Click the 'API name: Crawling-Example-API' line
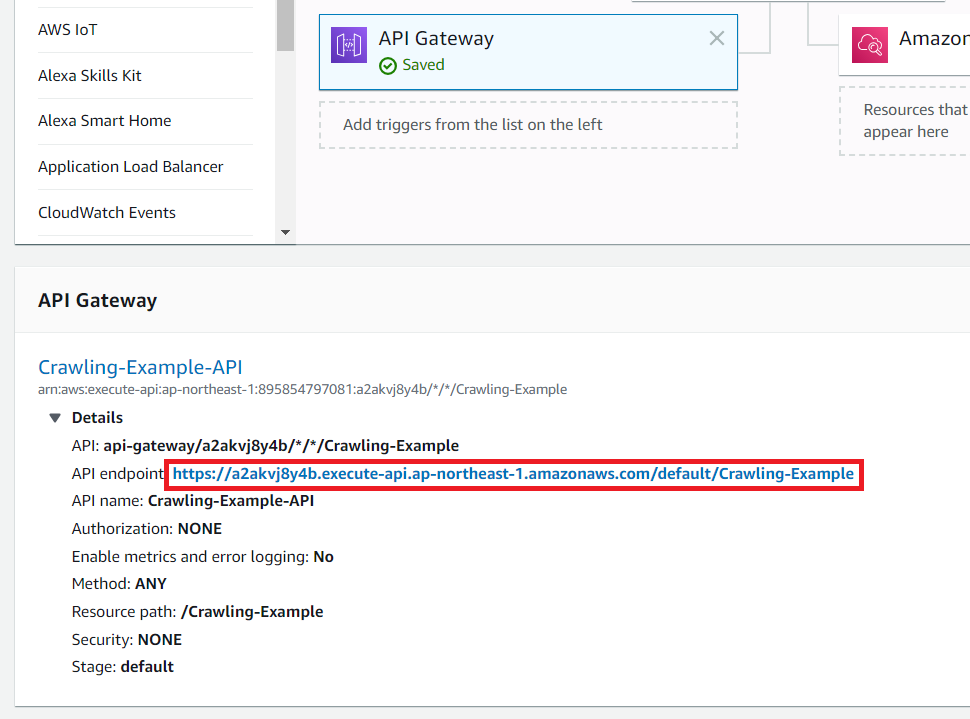 point(193,501)
